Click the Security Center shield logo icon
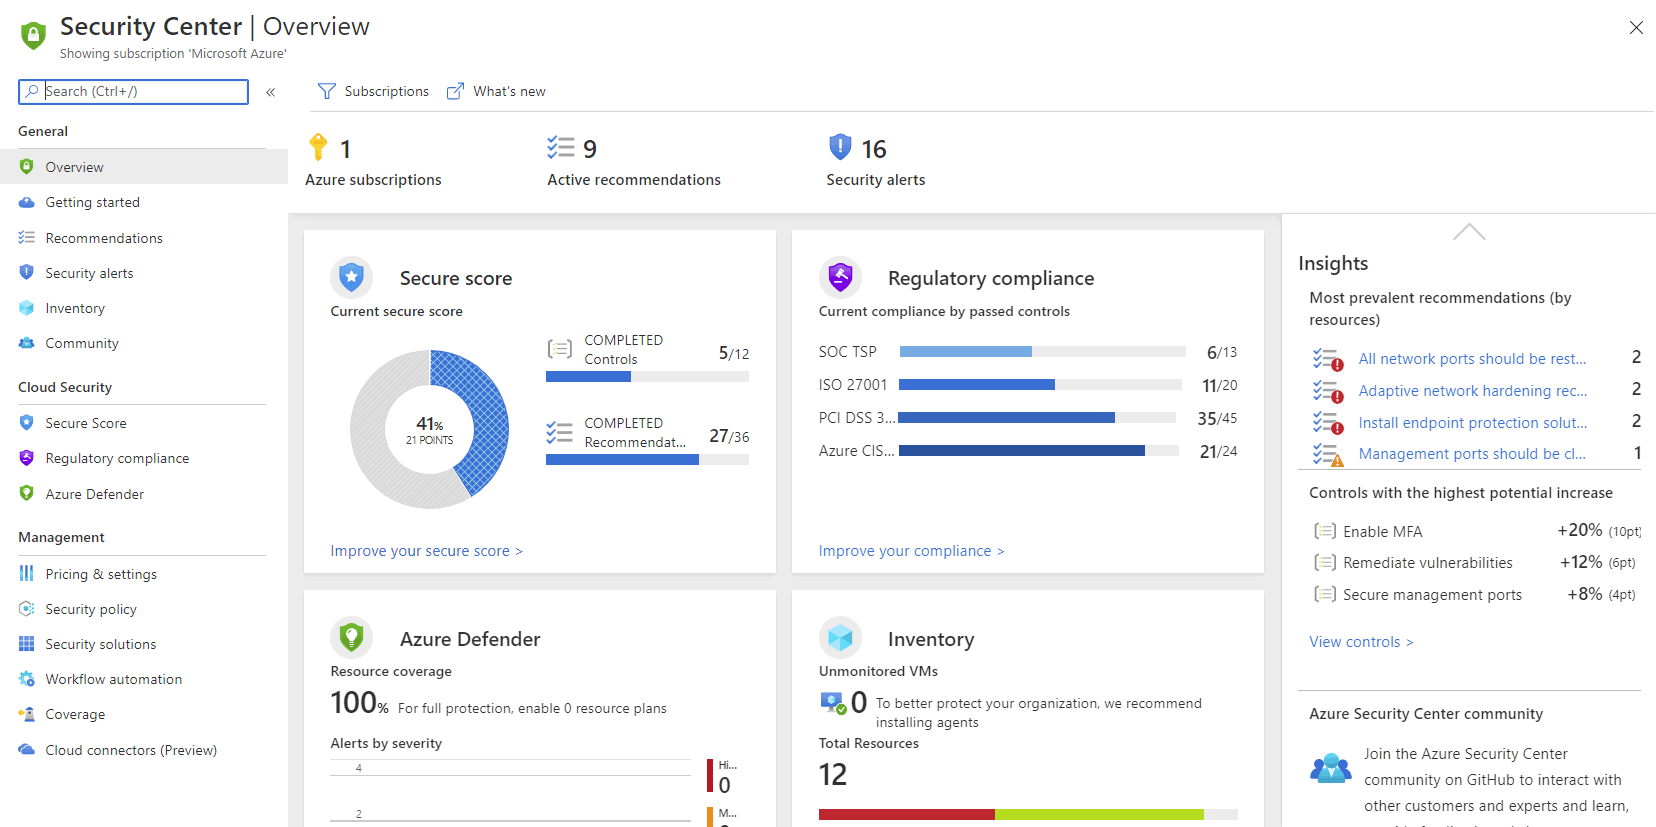Viewport: 1656px width, 827px height. point(33,36)
